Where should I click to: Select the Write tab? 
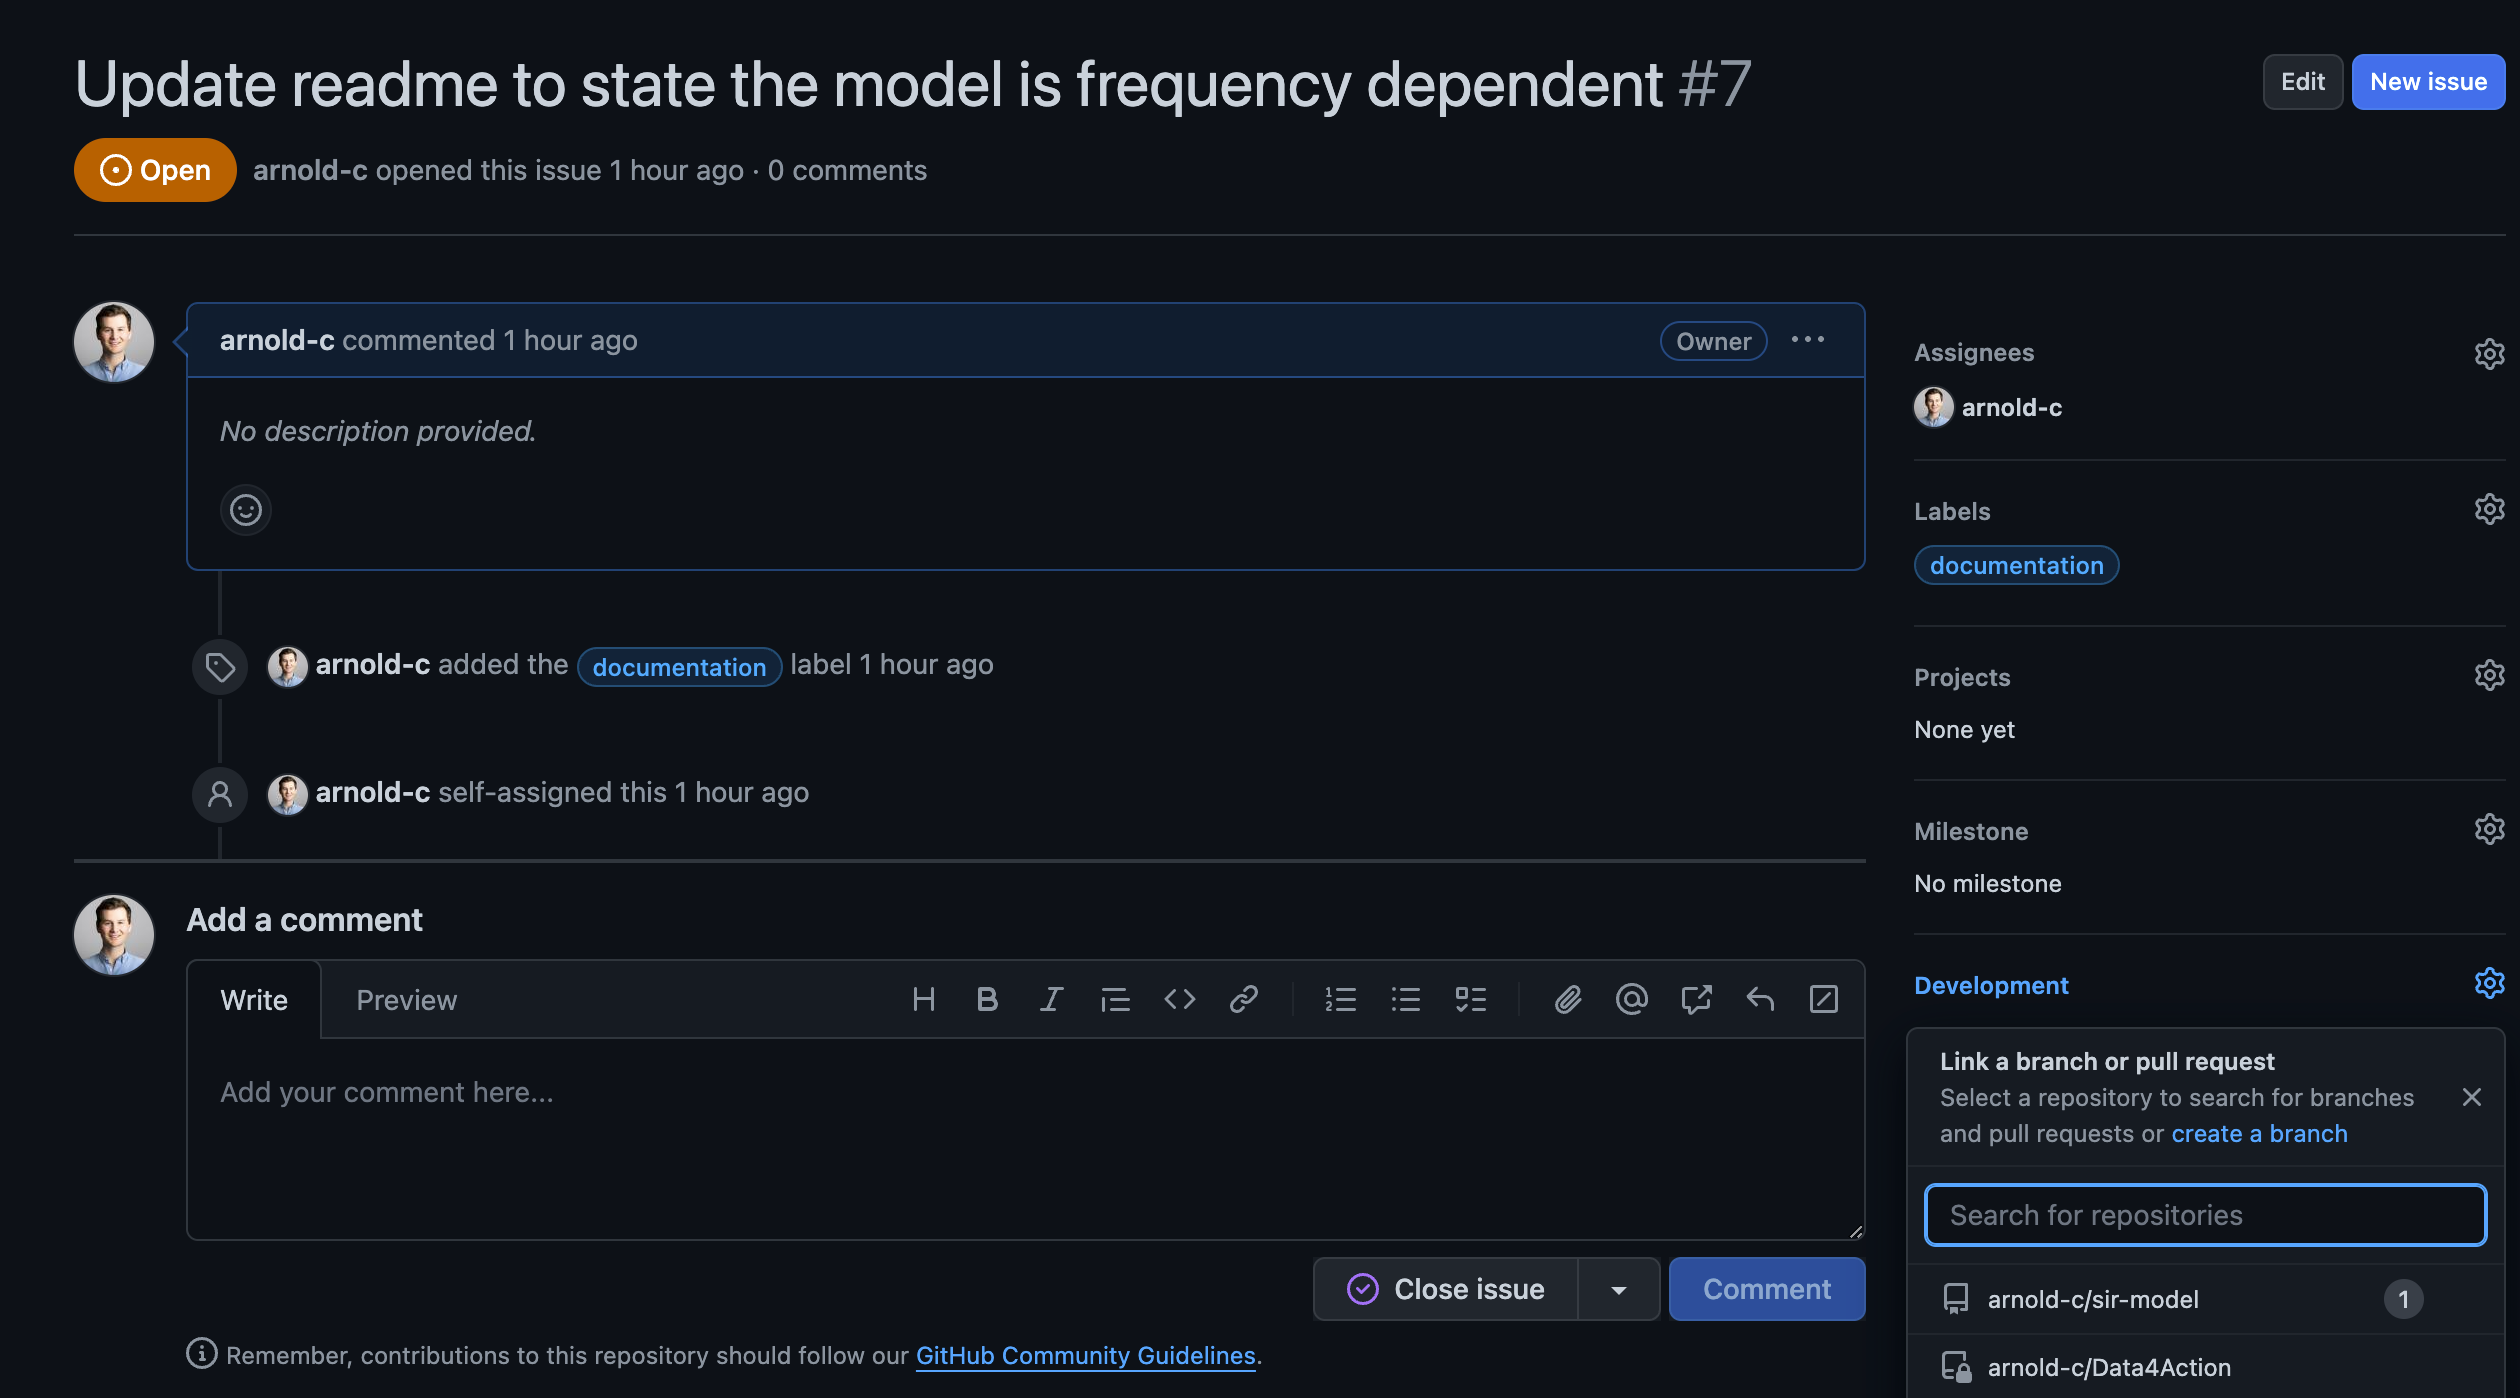point(254,1000)
